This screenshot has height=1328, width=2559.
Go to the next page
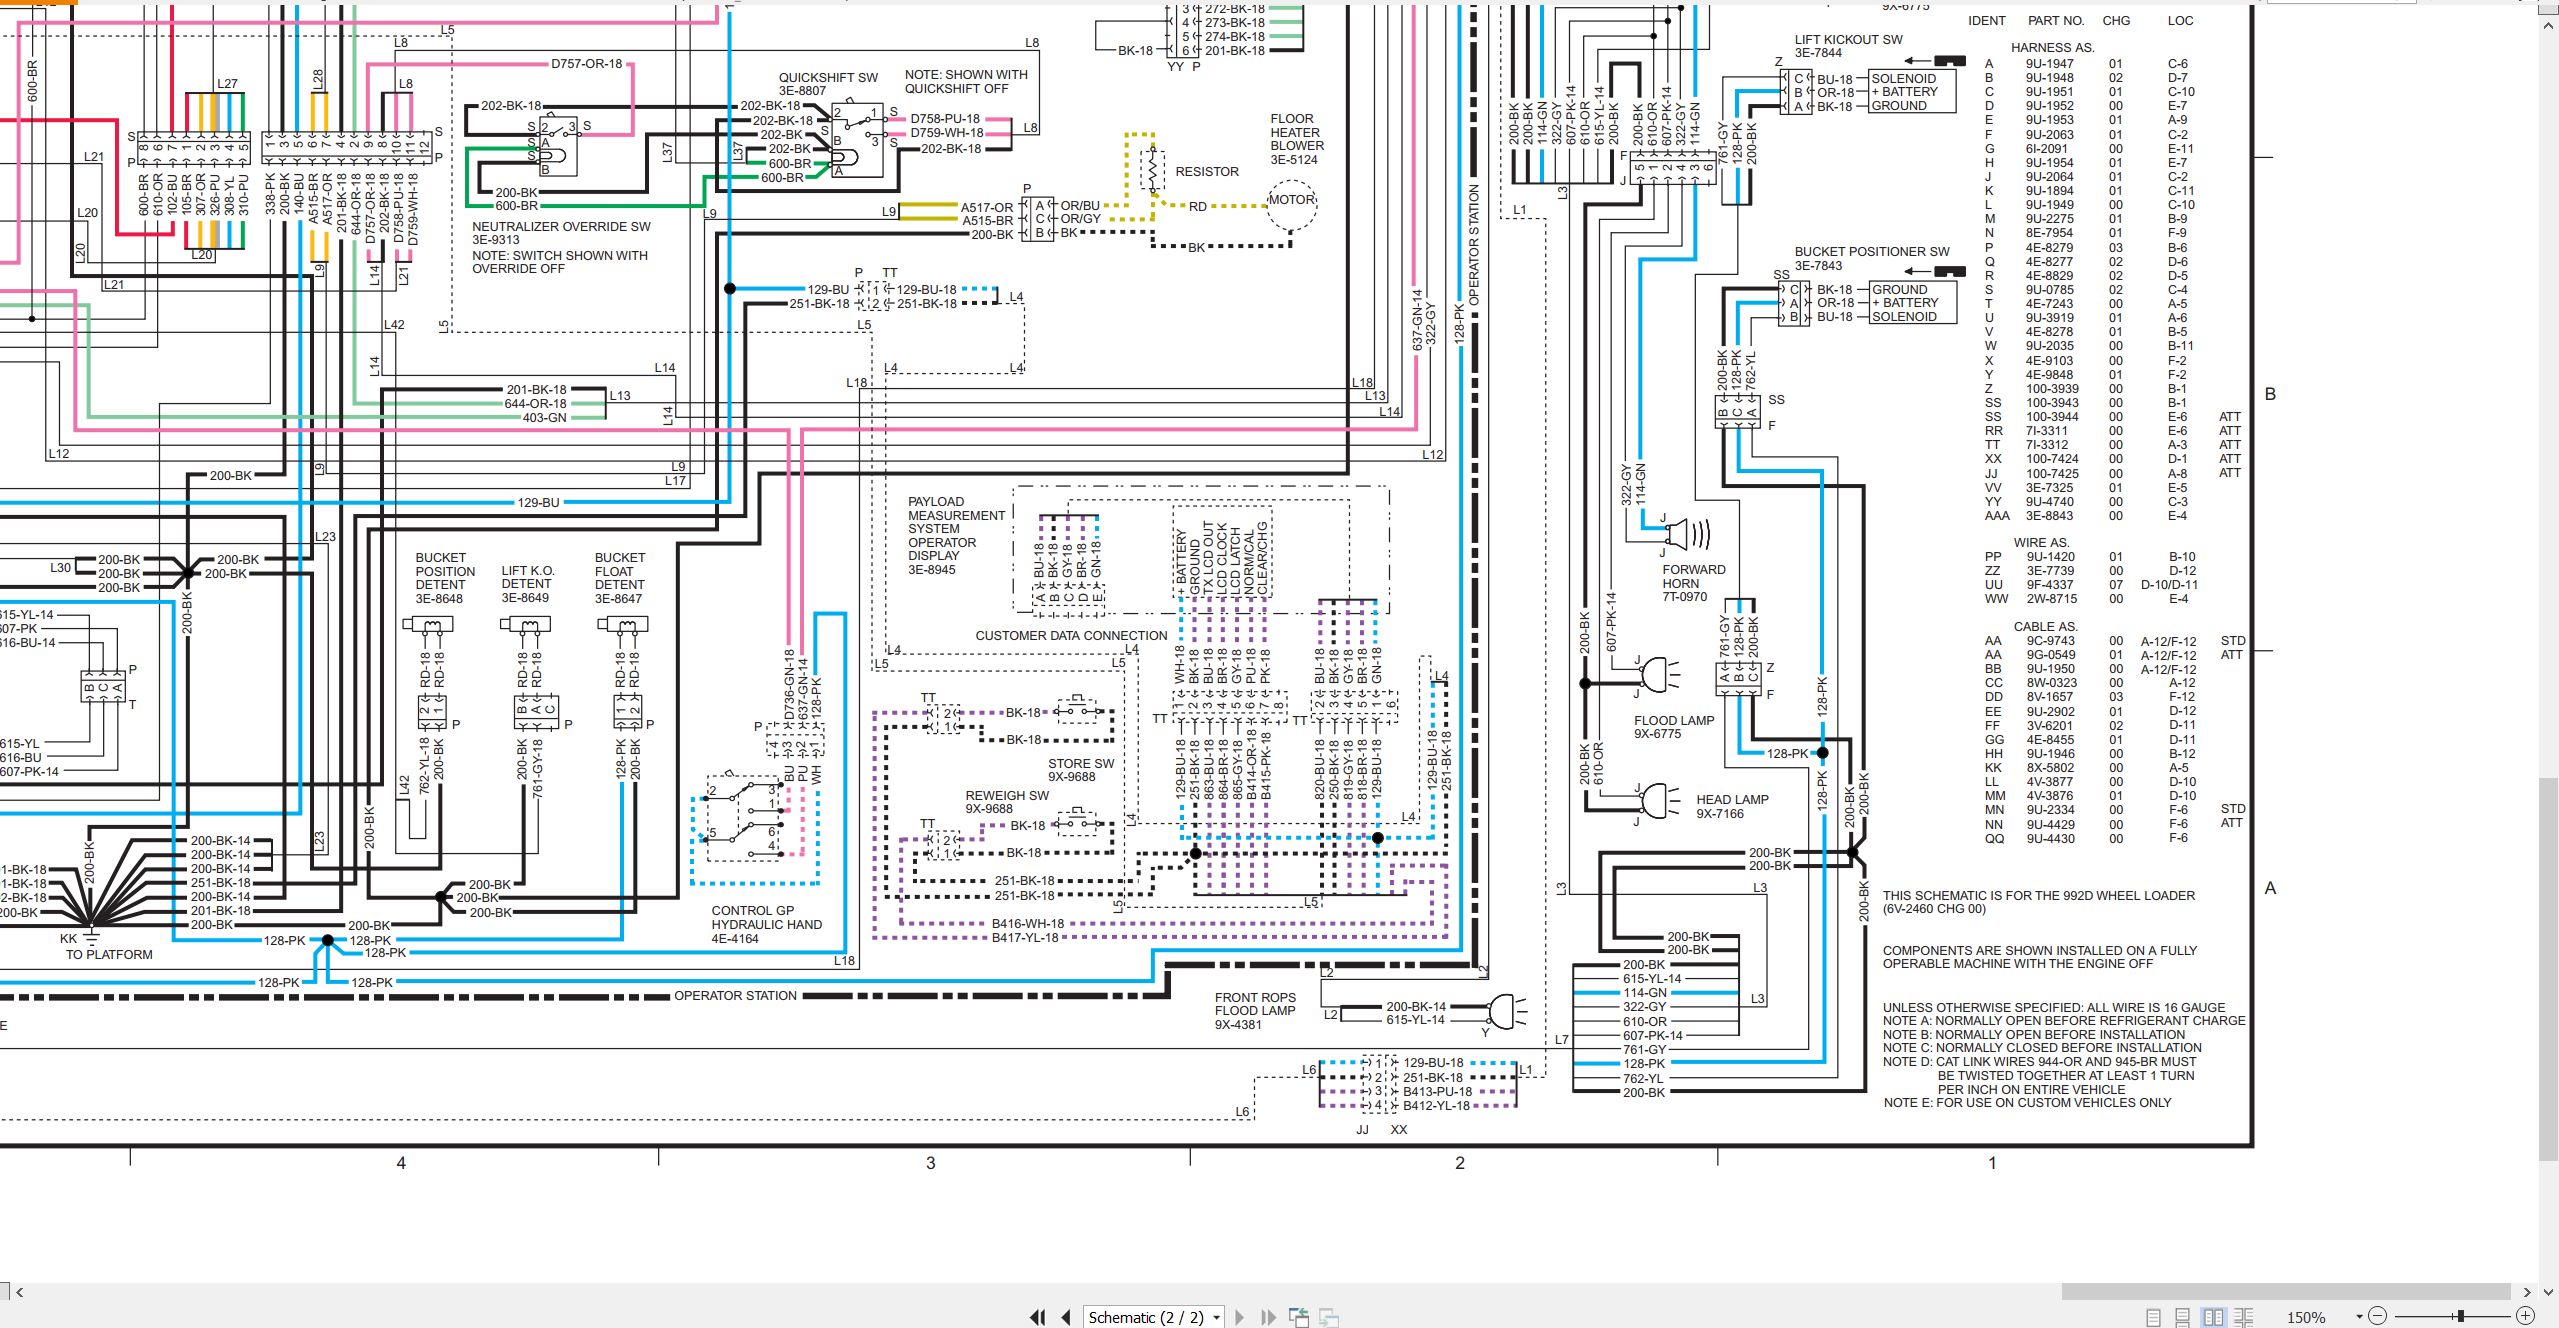coord(1240,1317)
